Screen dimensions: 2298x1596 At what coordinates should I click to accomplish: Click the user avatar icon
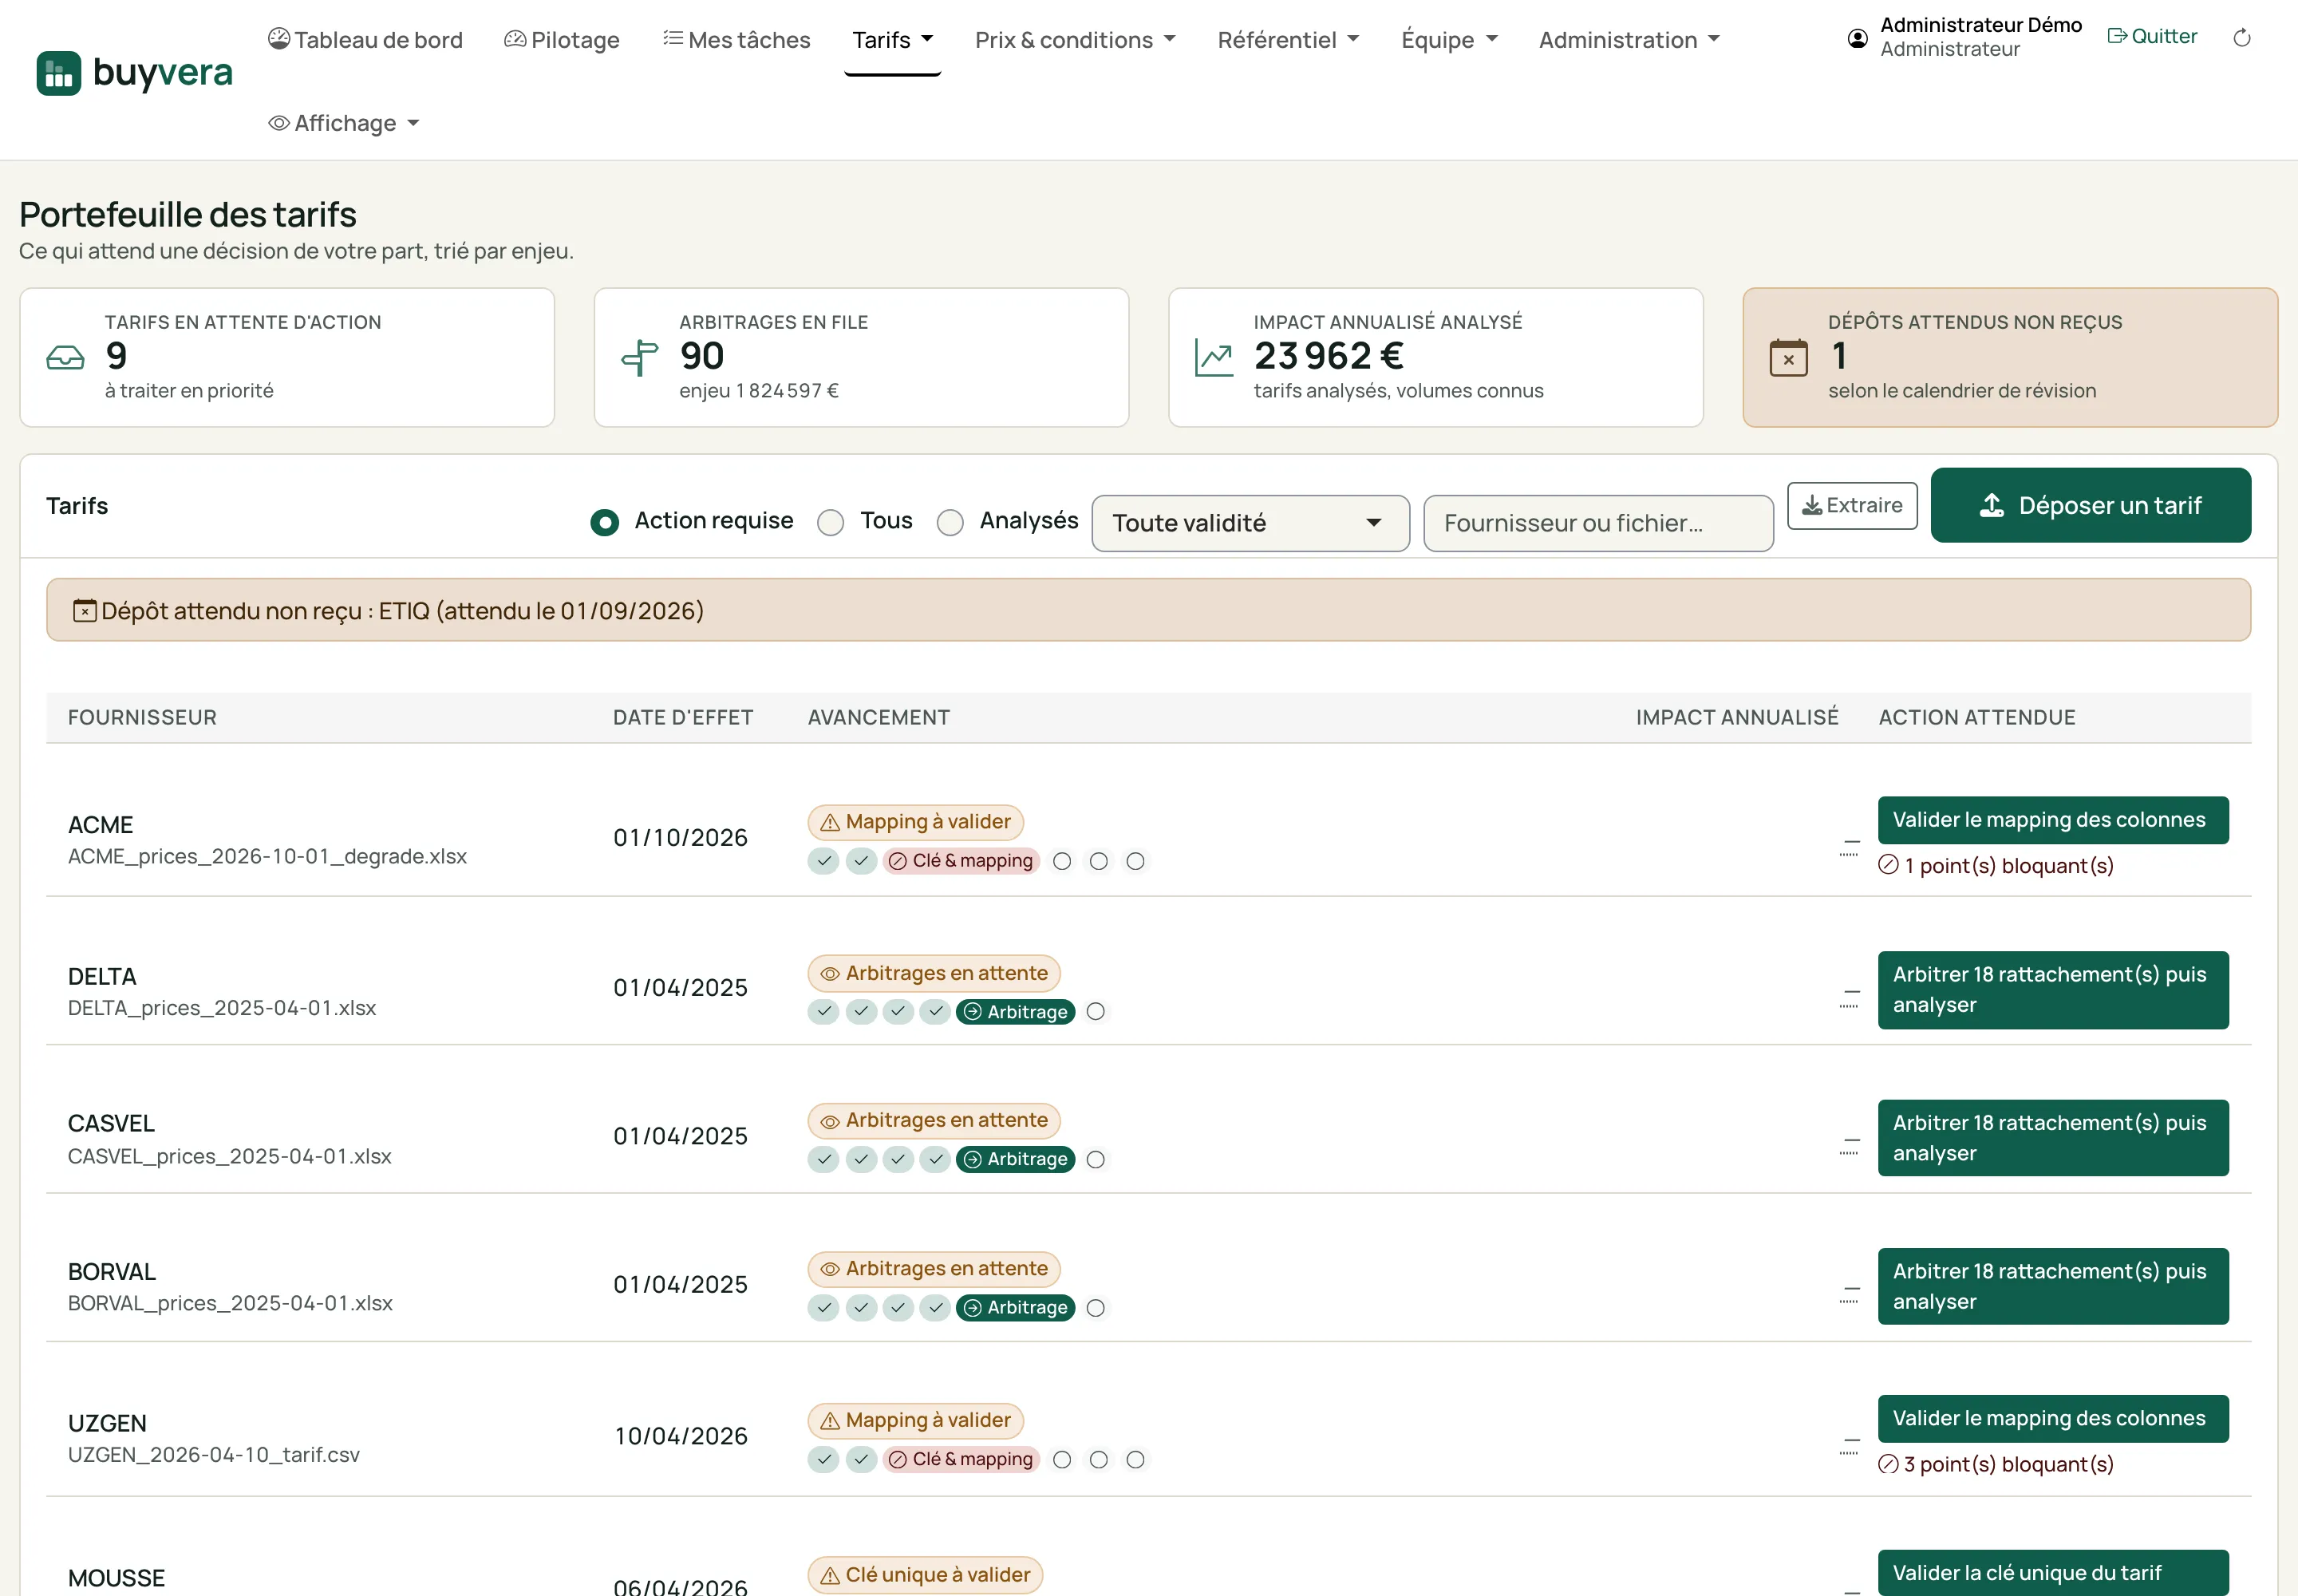tap(1857, 38)
